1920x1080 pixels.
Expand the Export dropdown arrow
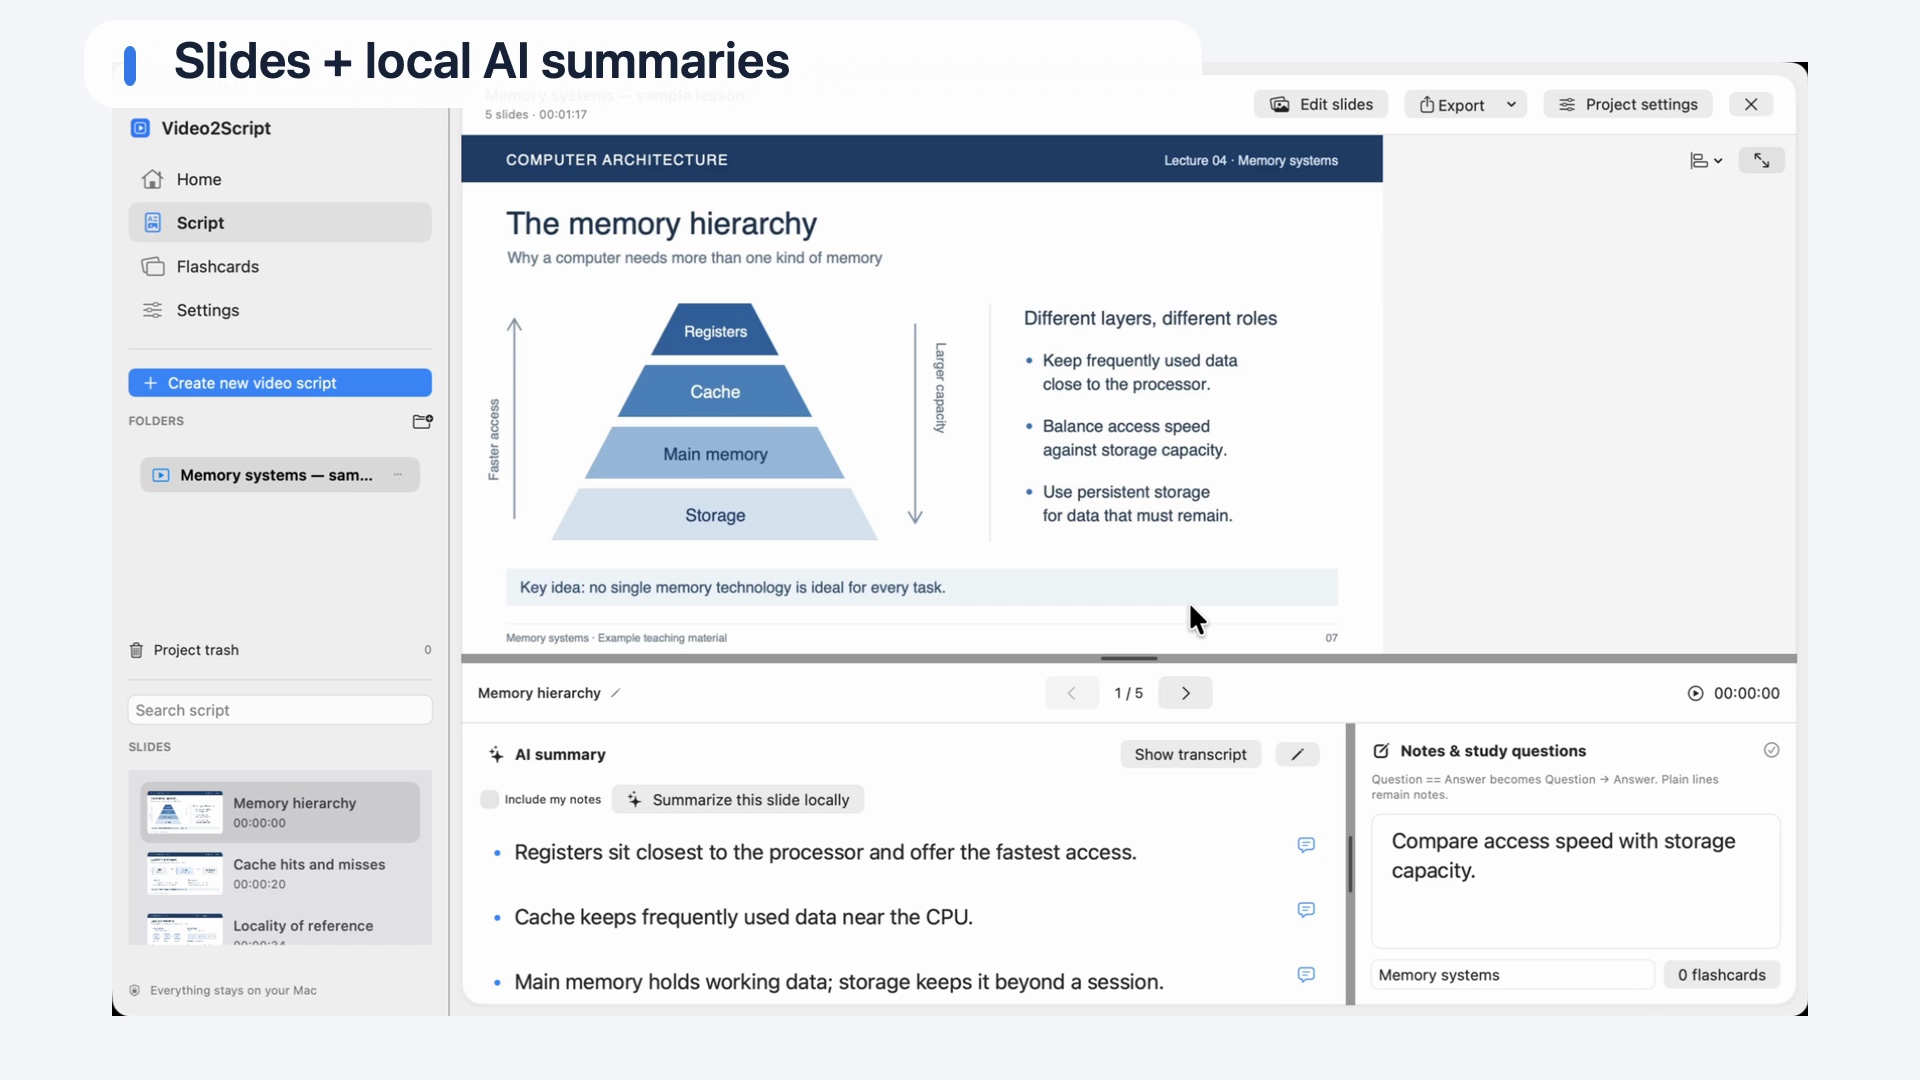(1511, 105)
